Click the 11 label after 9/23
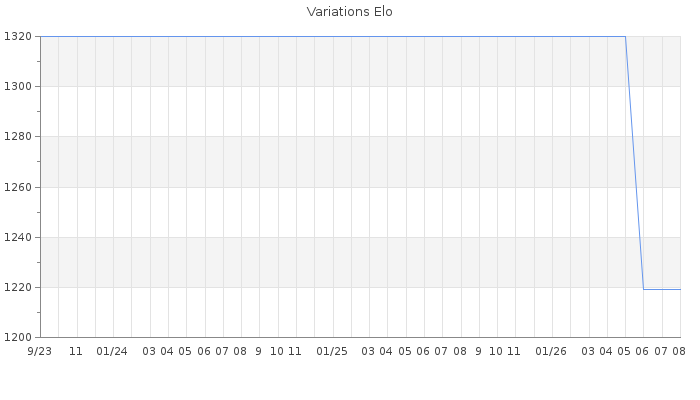Screen dimensions: 700x400 (76, 351)
